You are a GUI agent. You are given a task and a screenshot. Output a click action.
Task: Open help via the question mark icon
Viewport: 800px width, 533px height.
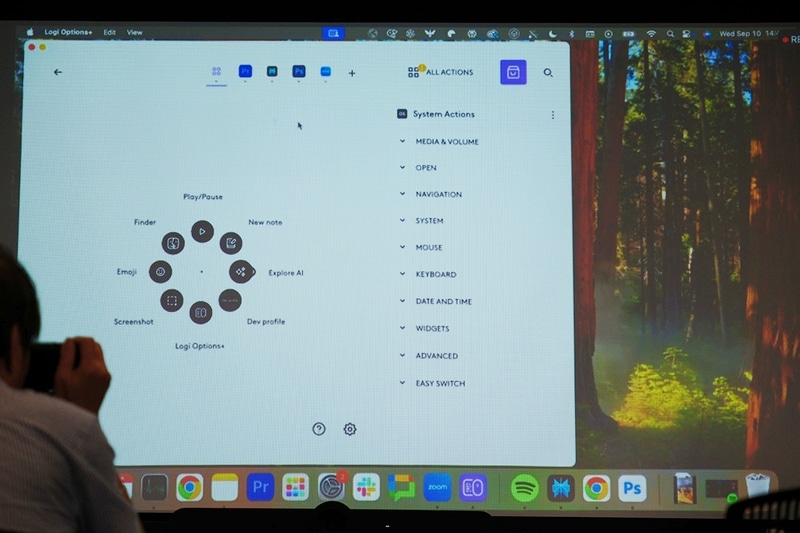[319, 429]
